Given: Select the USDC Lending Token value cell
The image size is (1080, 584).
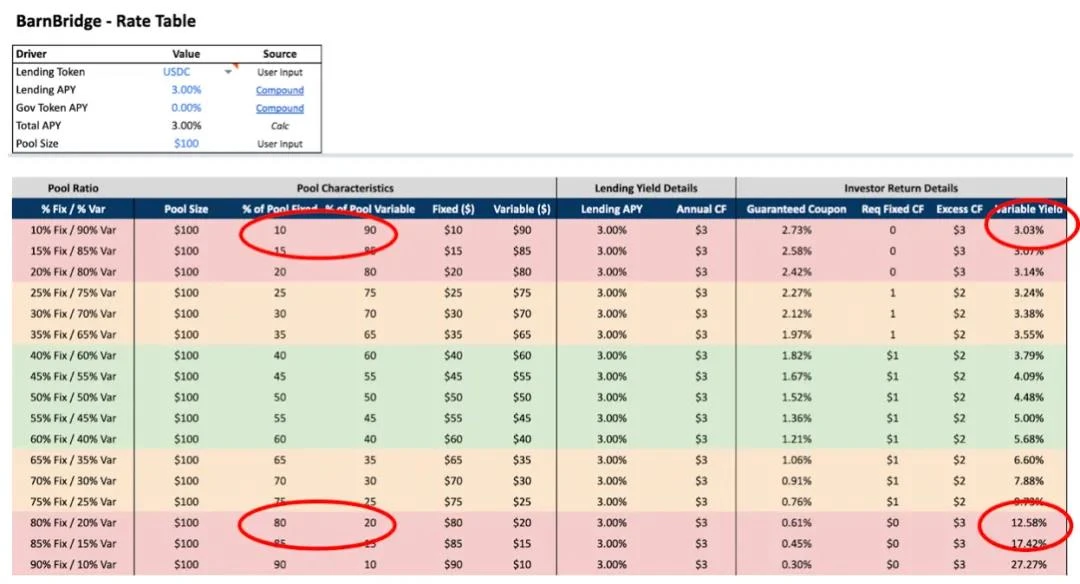Looking at the screenshot, I should click(x=178, y=72).
